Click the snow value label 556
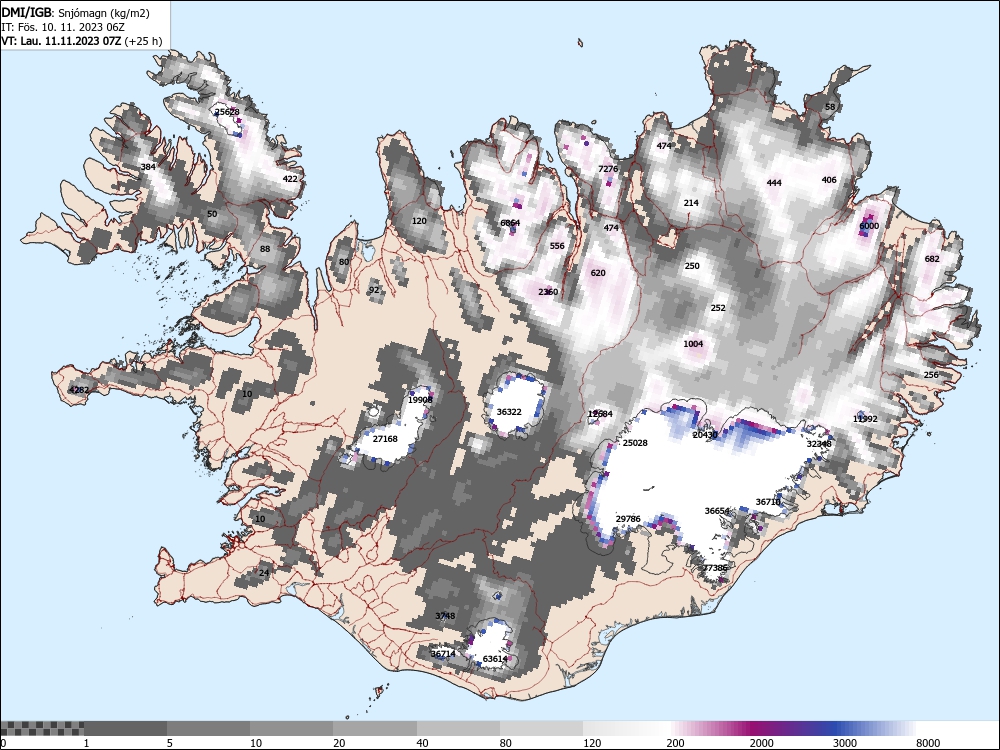The image size is (1000, 750). [557, 246]
